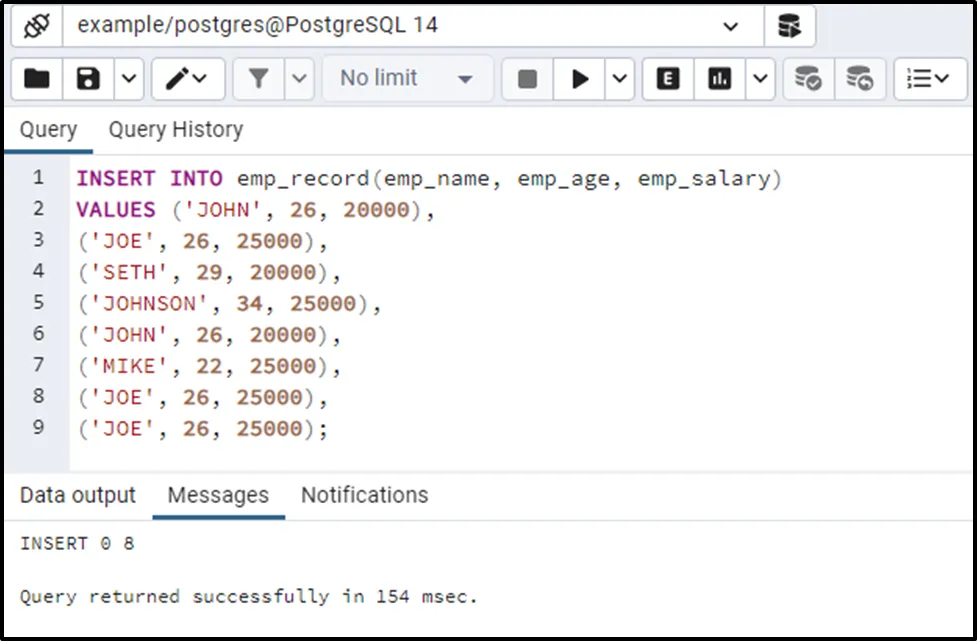The image size is (977, 641).
Task: Click the Explain Analyze chart icon
Action: (719, 79)
